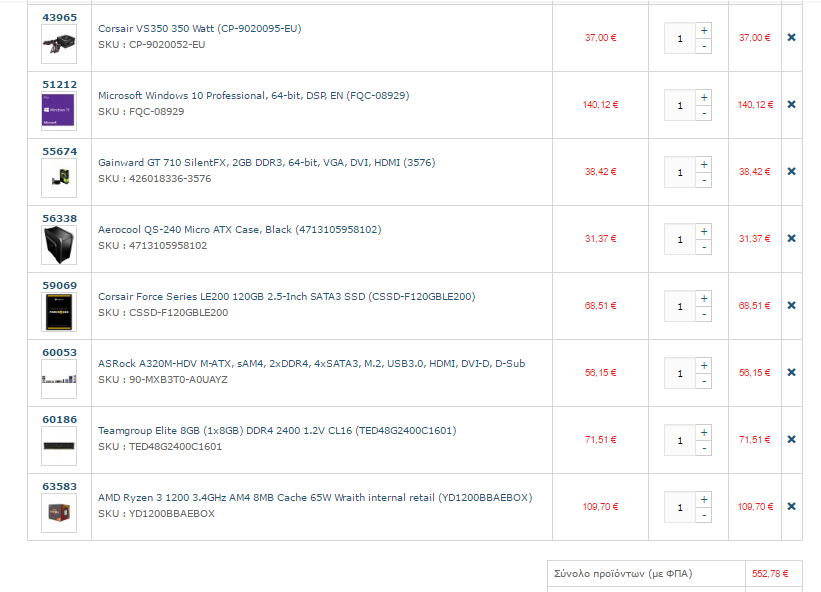The width and height of the screenshot is (821, 592).
Task: Click product code 51212
Action: pyautogui.click(x=60, y=85)
